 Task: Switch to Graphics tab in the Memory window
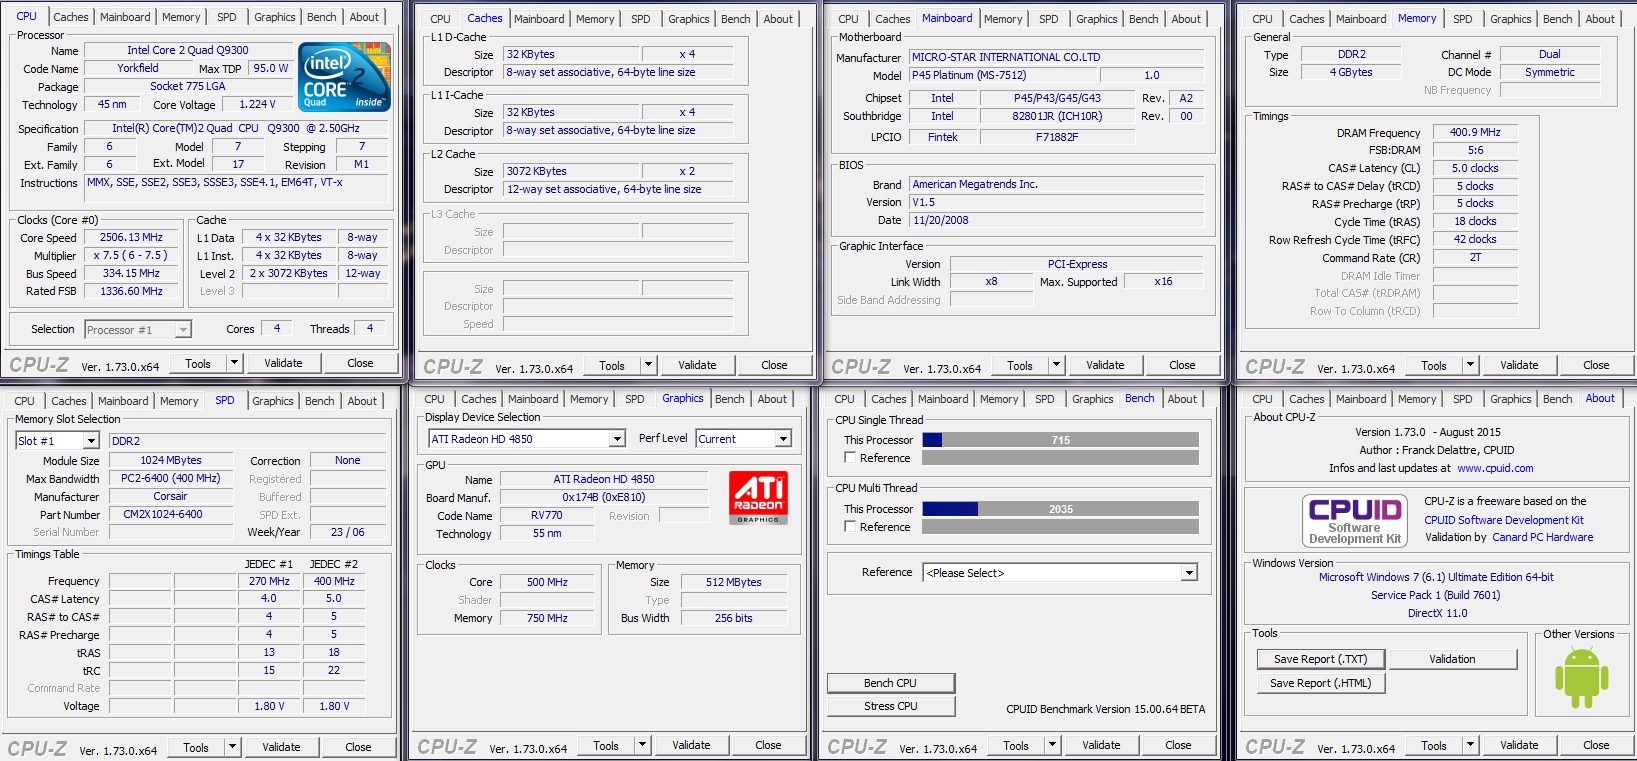1510,19
